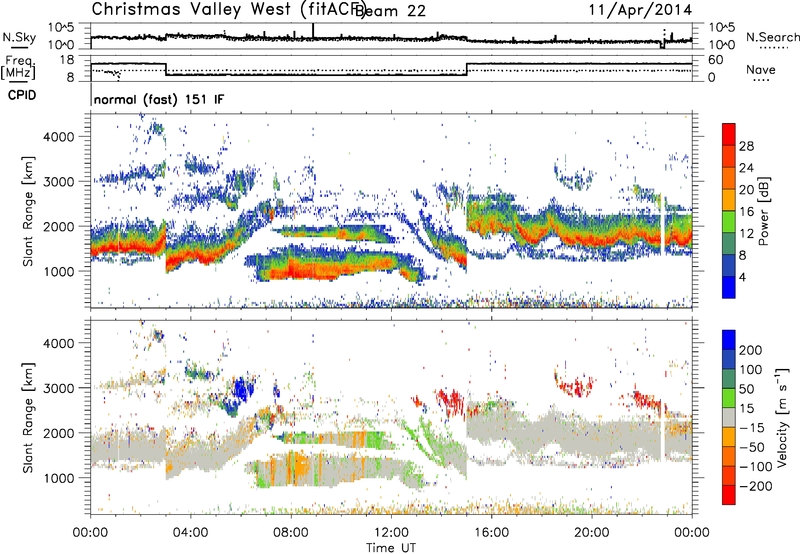
Task: Click the "12:00" time tick label
Action: pyautogui.click(x=391, y=533)
